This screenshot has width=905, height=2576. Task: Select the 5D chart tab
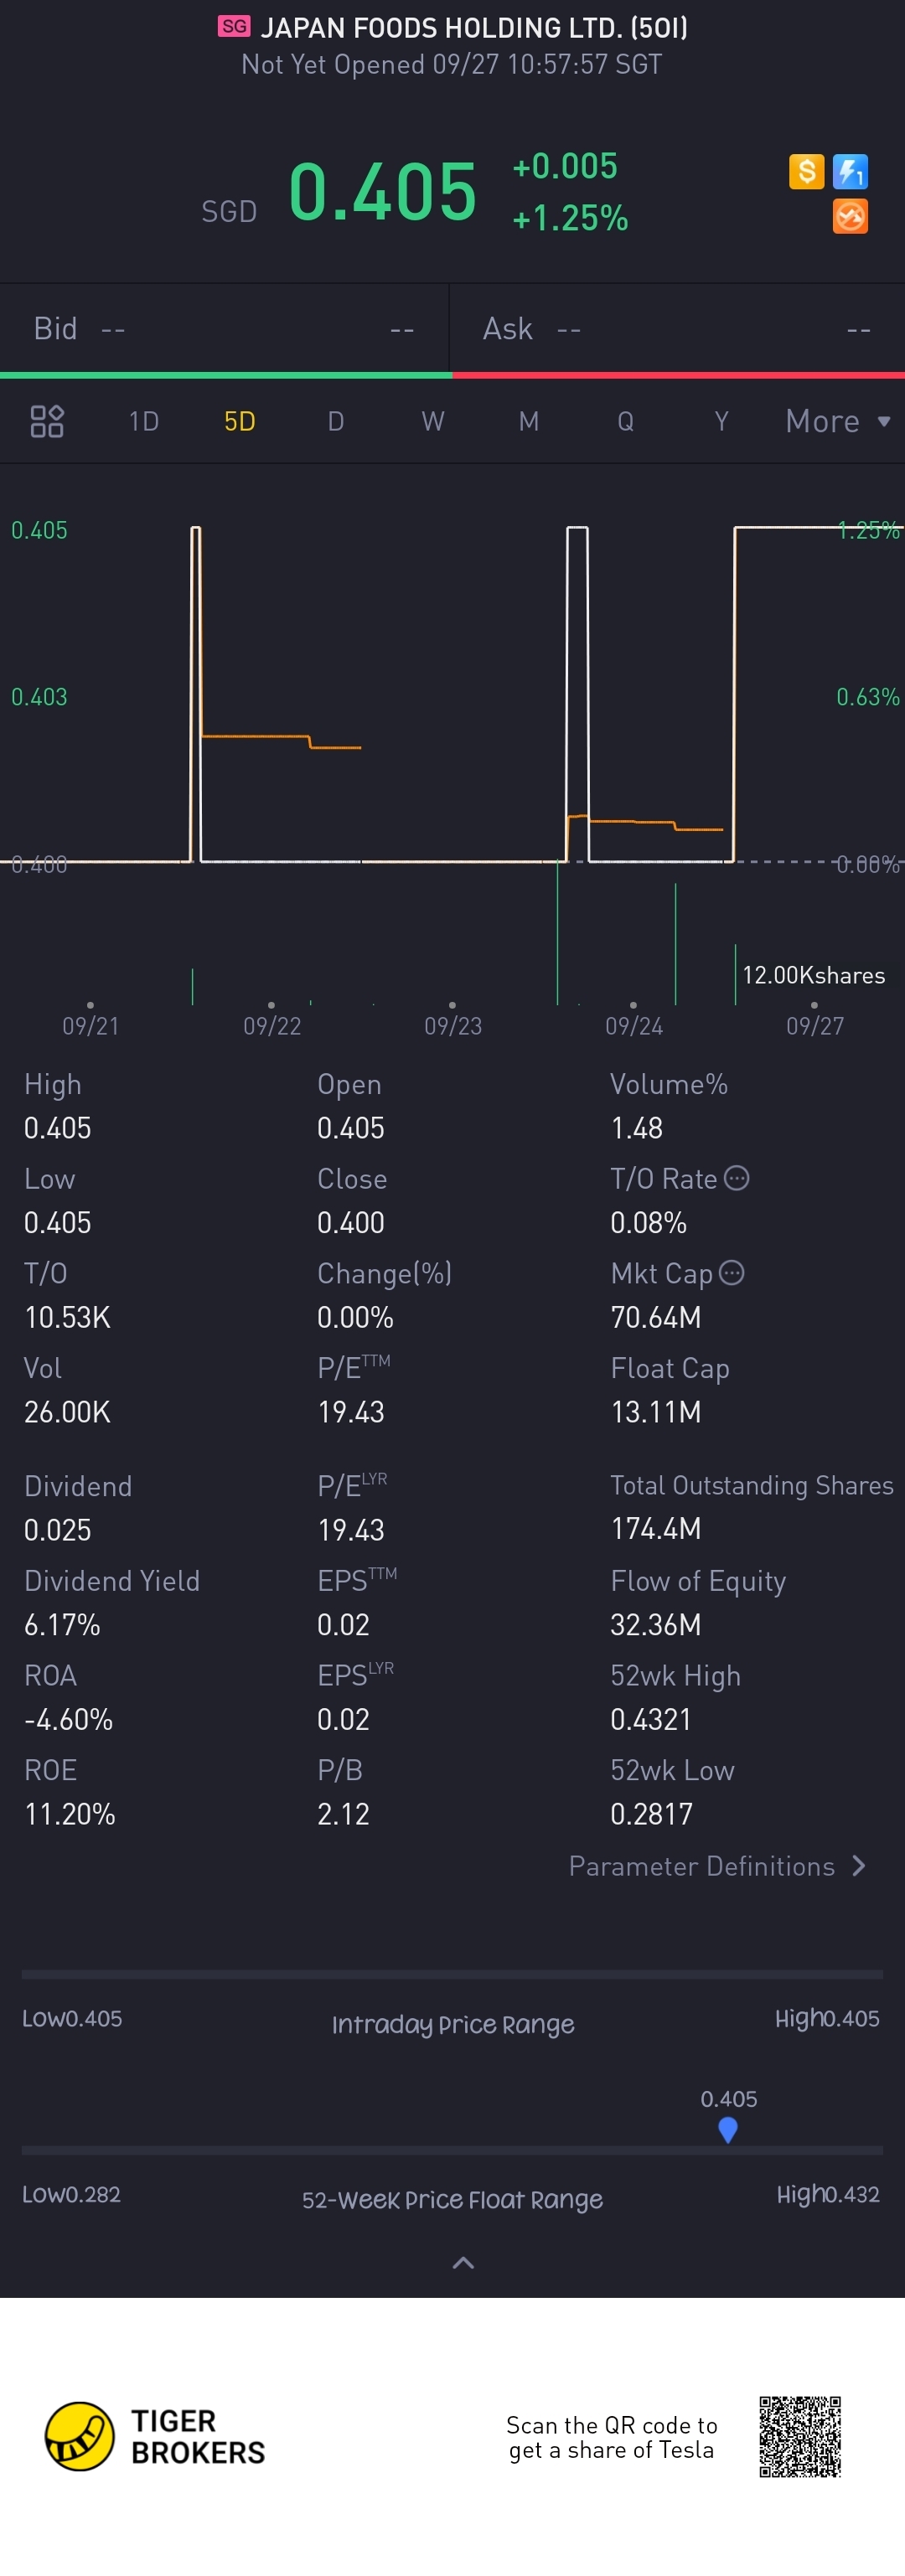(240, 421)
